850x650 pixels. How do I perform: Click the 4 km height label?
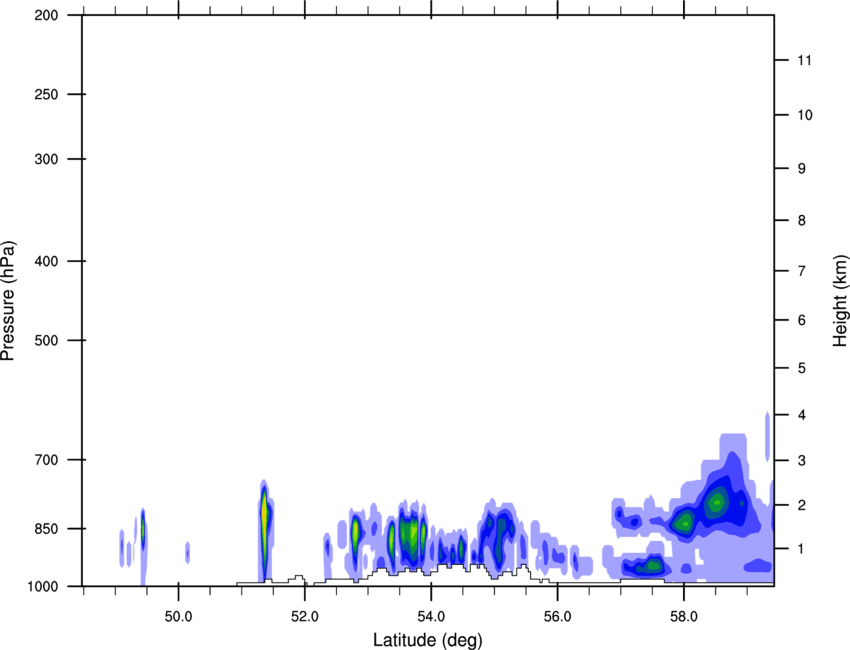pos(802,415)
